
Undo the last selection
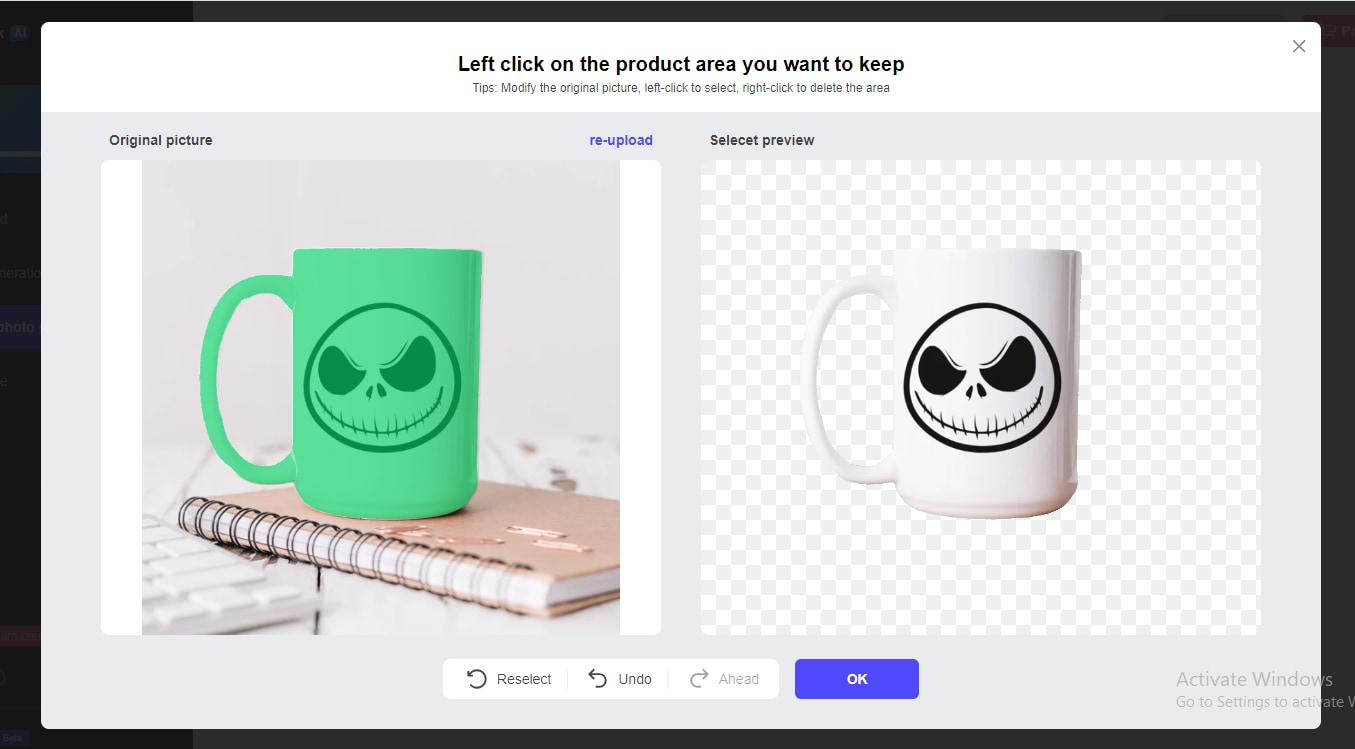point(620,679)
